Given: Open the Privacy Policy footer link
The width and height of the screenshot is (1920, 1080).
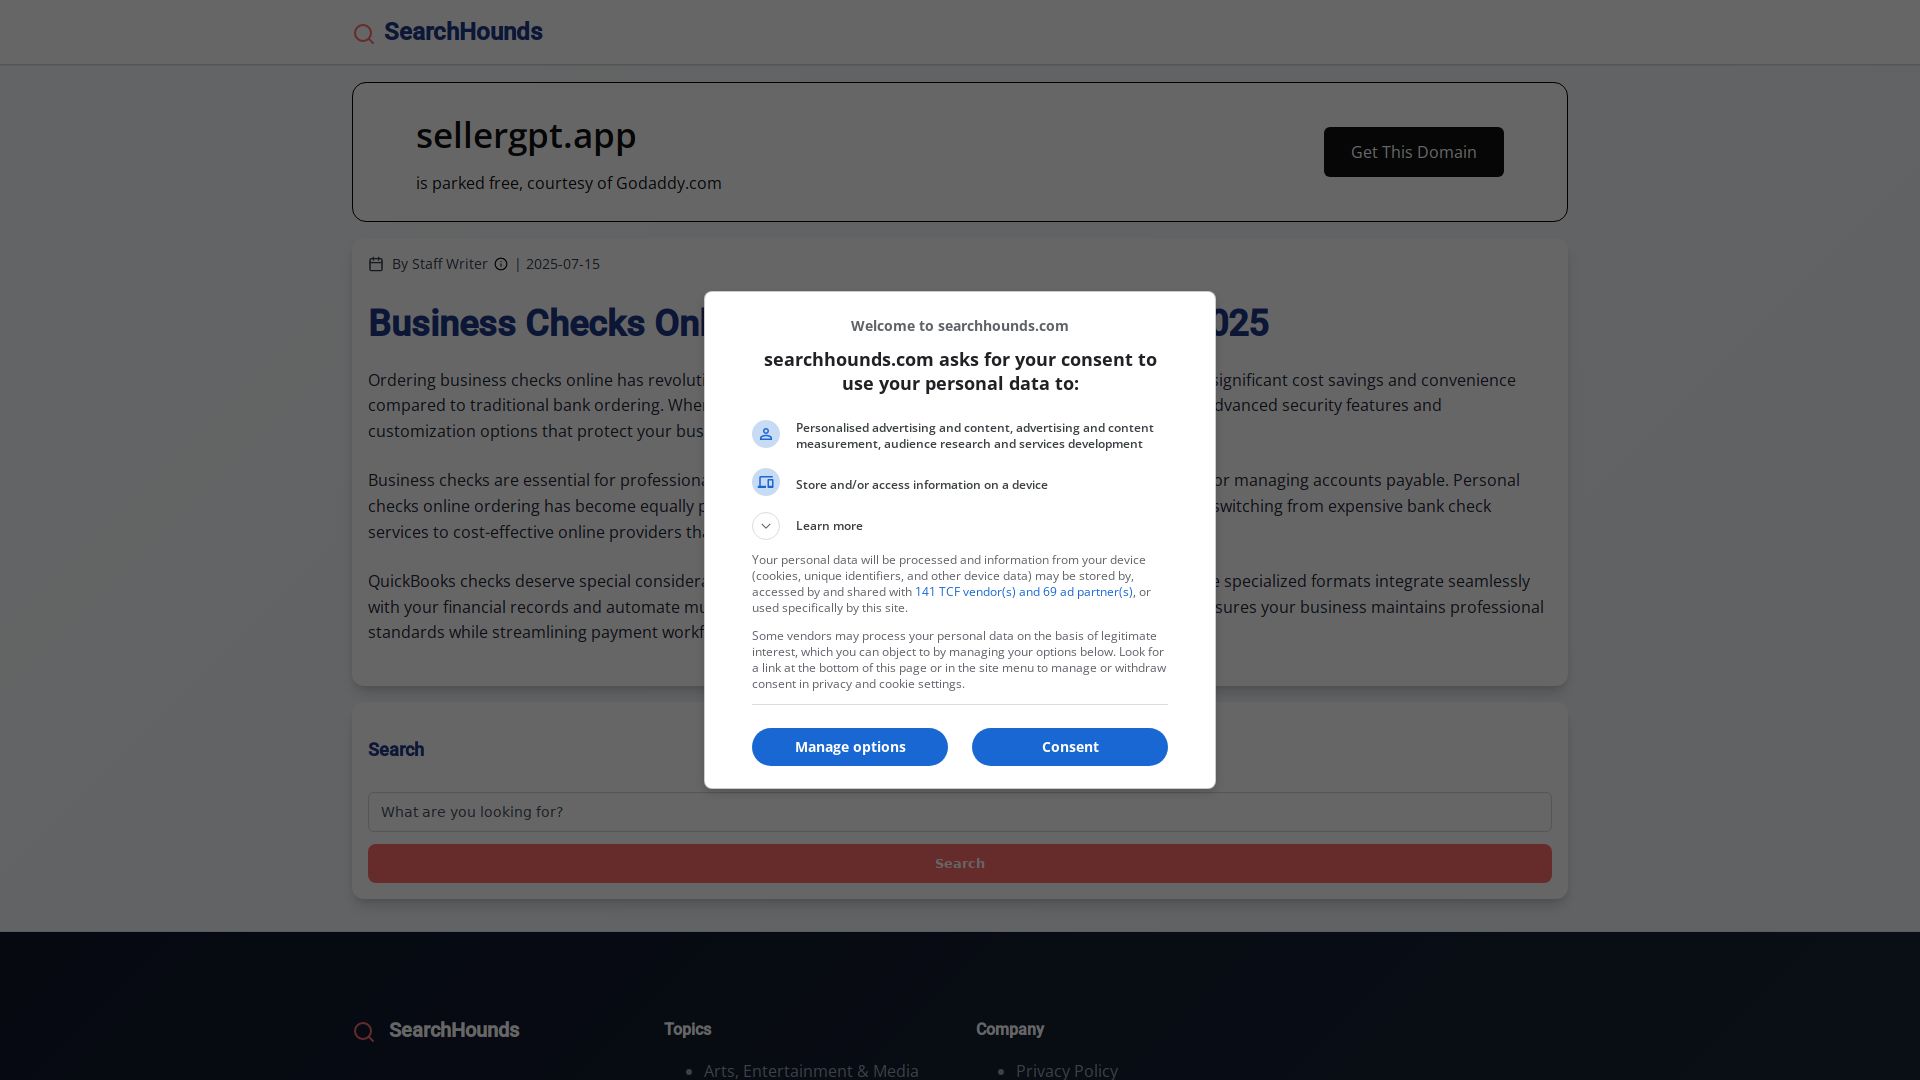Looking at the screenshot, I should (x=1067, y=1070).
